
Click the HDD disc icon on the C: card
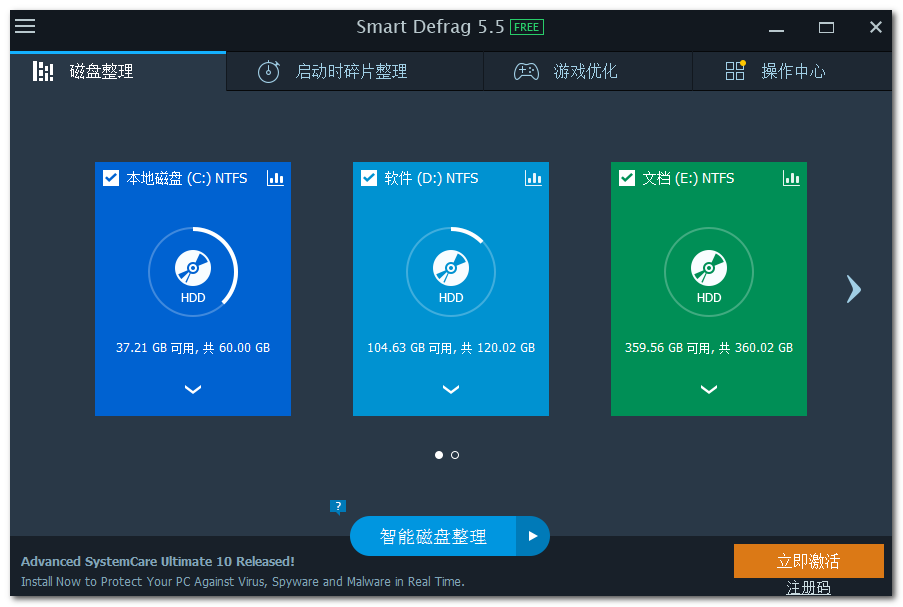(x=193, y=268)
